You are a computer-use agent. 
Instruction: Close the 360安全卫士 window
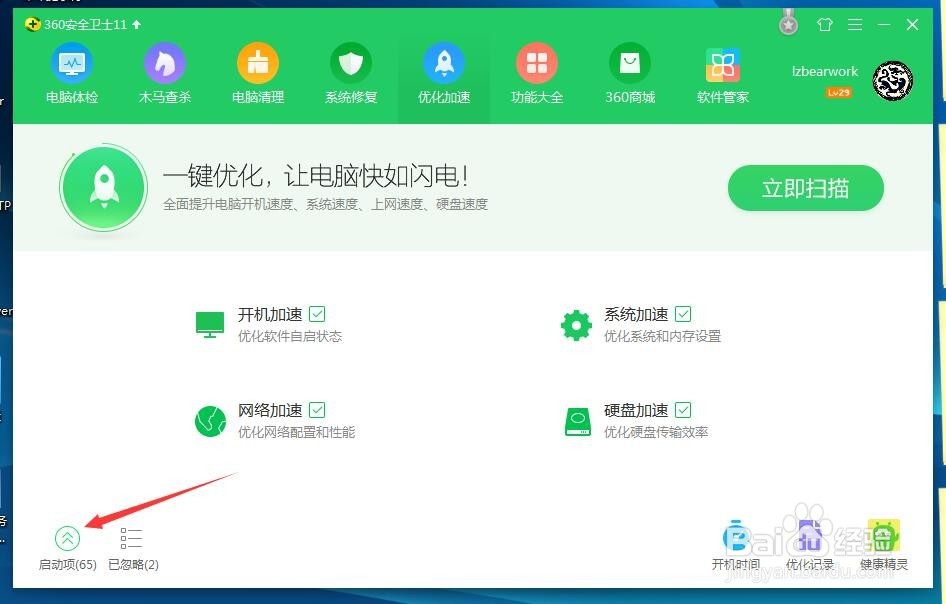pos(912,24)
